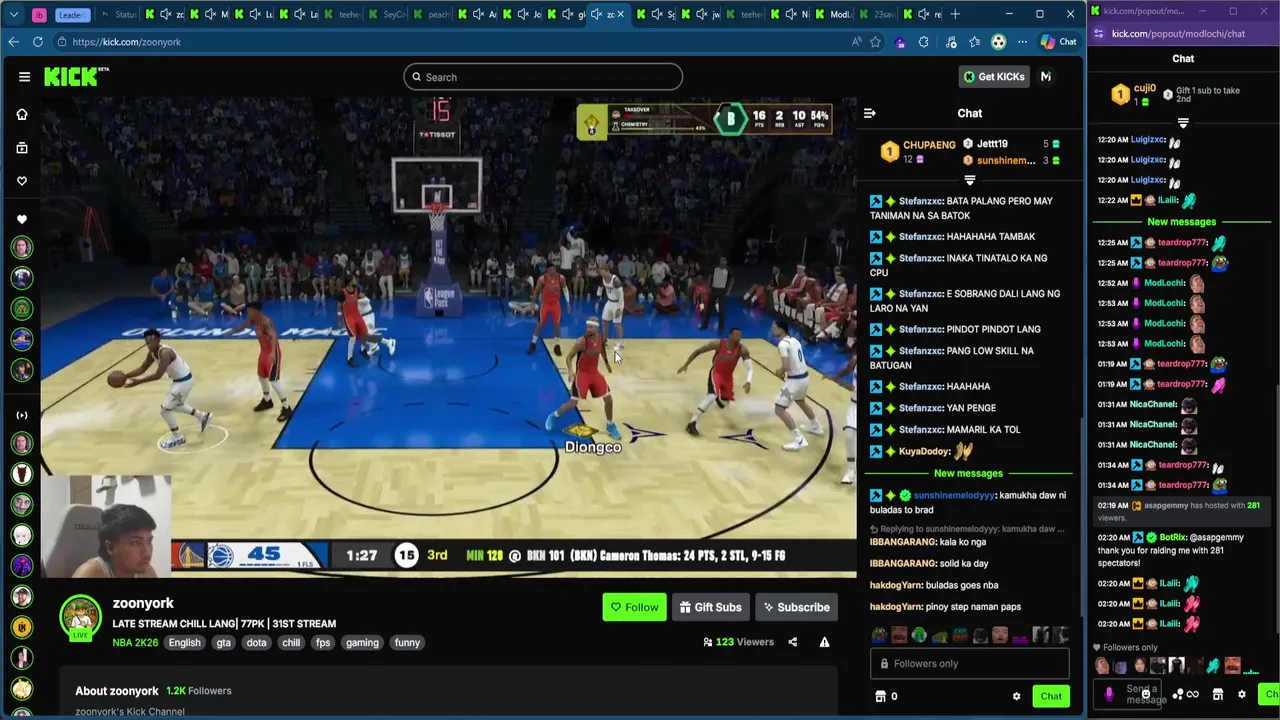Focus the Kick Search field
This screenshot has width=1280, height=720.
543,77
